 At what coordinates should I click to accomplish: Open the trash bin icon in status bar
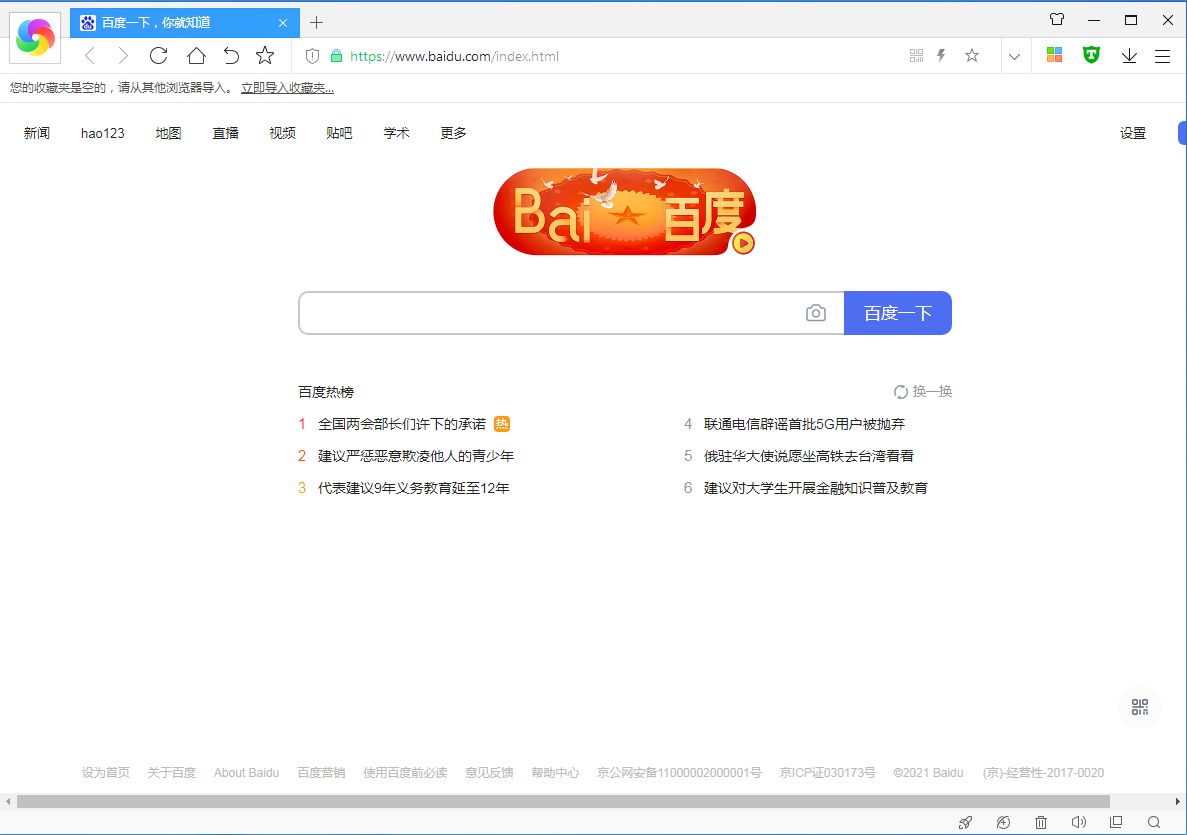[1041, 822]
